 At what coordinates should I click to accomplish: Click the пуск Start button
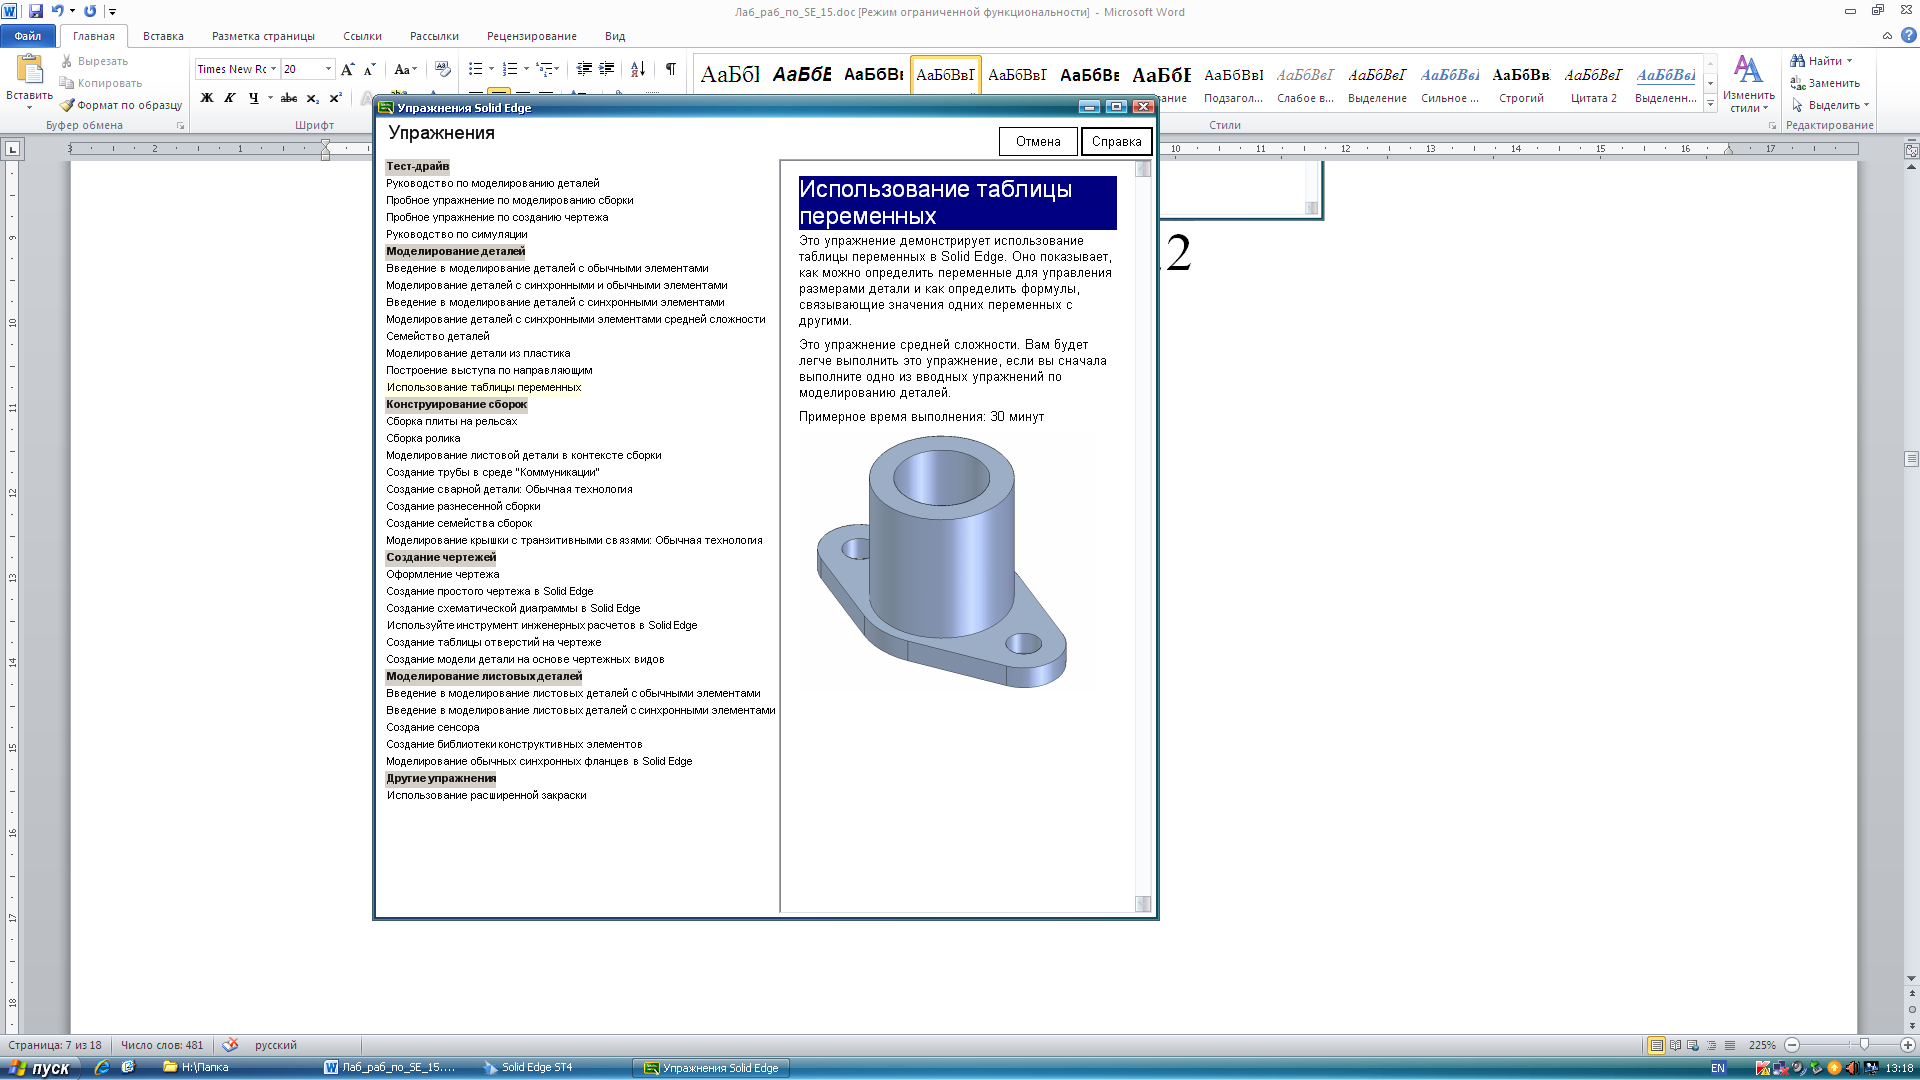tap(39, 1068)
